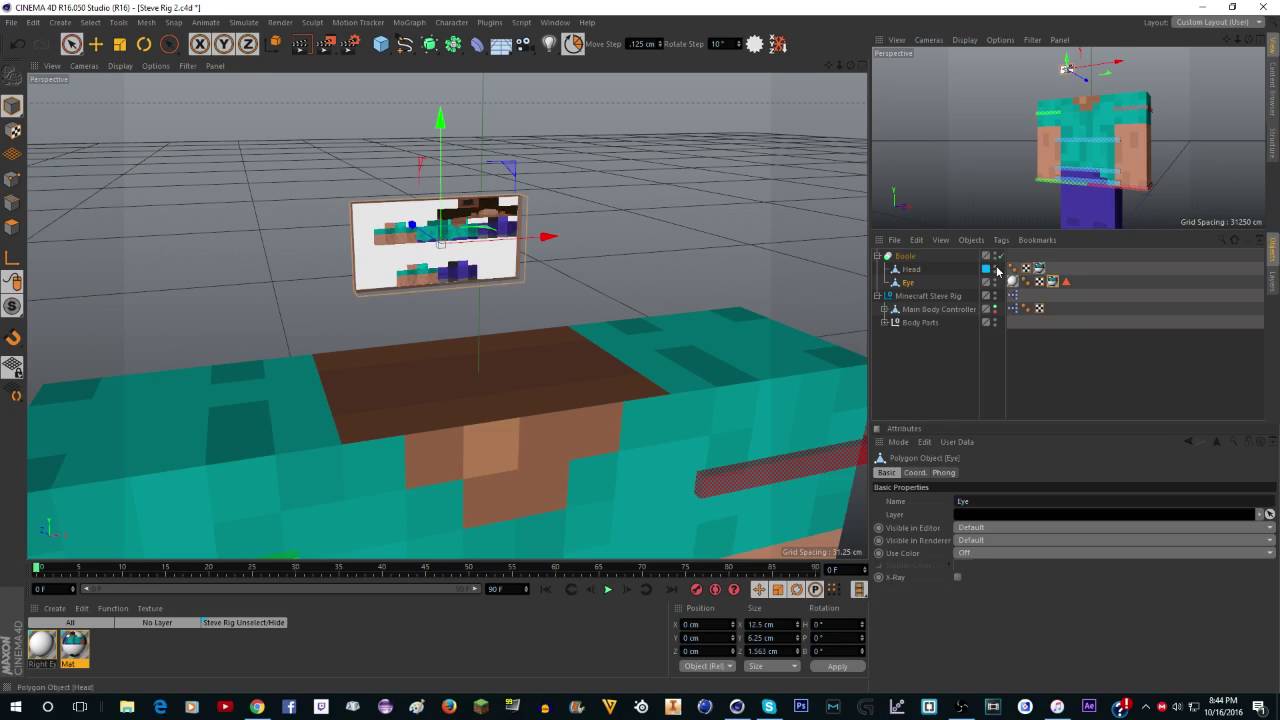Toggle the X axis lock
This screenshot has width=1280, height=720.
pyautogui.click(x=199, y=44)
